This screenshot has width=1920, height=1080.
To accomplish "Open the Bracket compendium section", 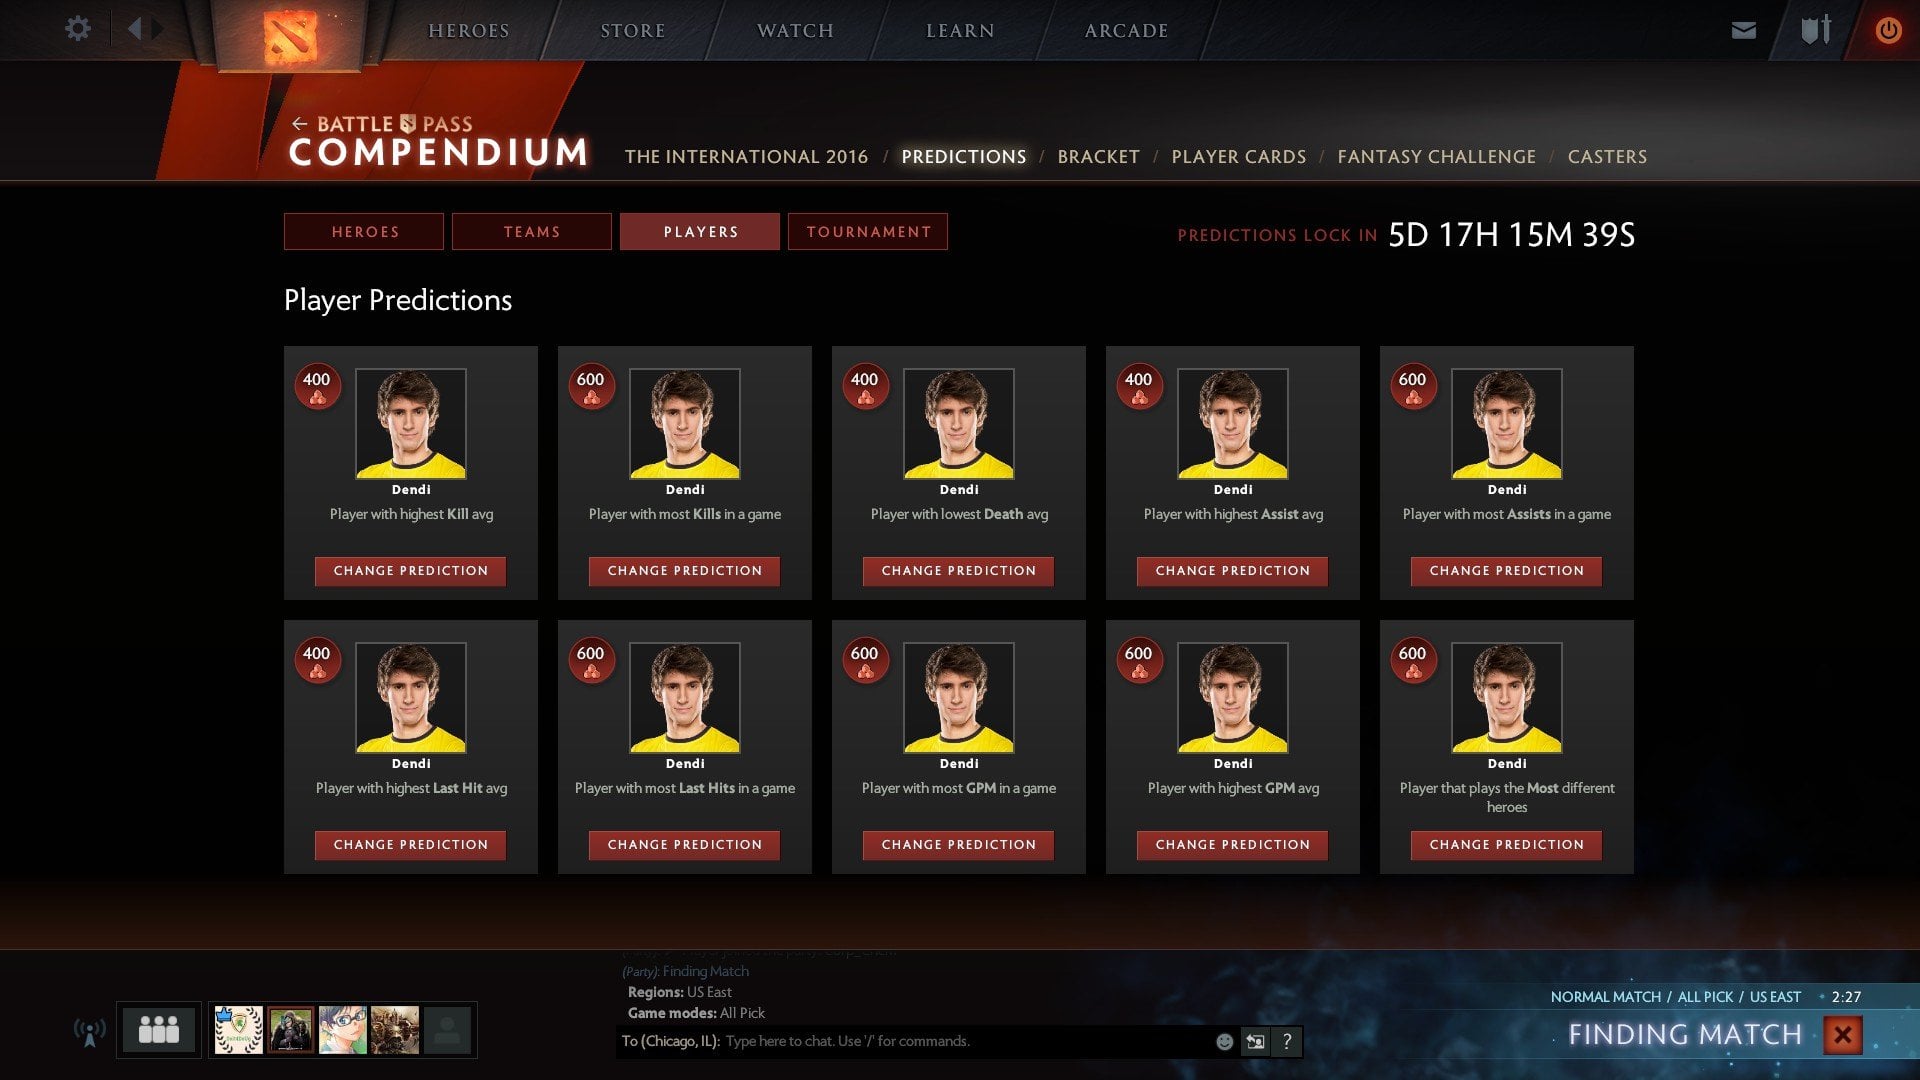I will [1098, 157].
